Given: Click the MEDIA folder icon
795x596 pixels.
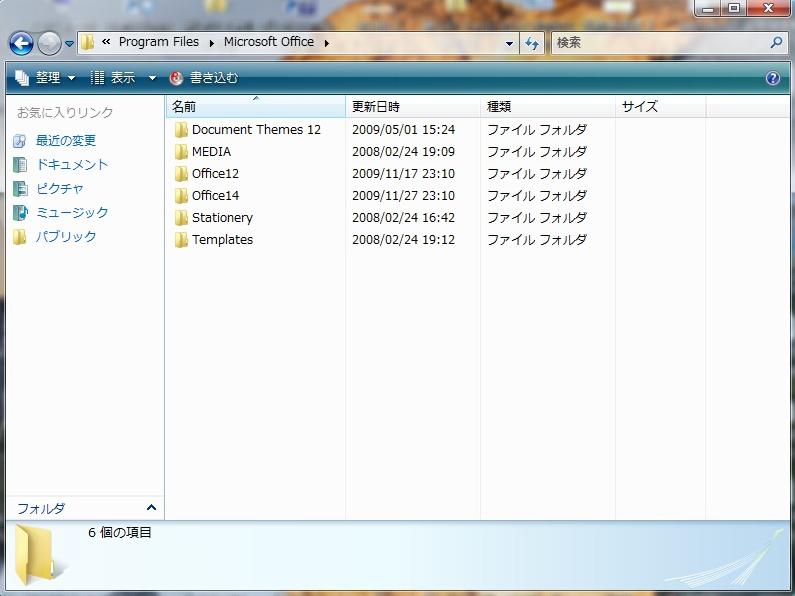Looking at the screenshot, I should coord(181,152).
